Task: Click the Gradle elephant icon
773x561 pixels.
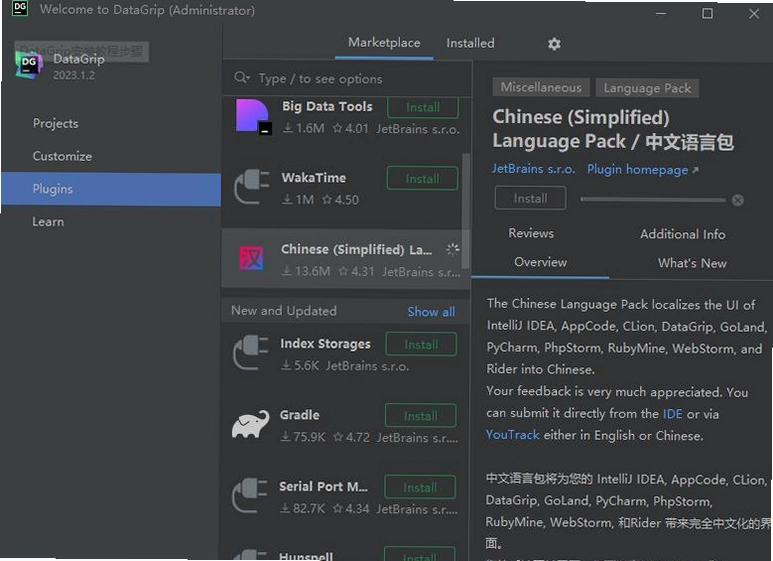Action: (x=251, y=424)
